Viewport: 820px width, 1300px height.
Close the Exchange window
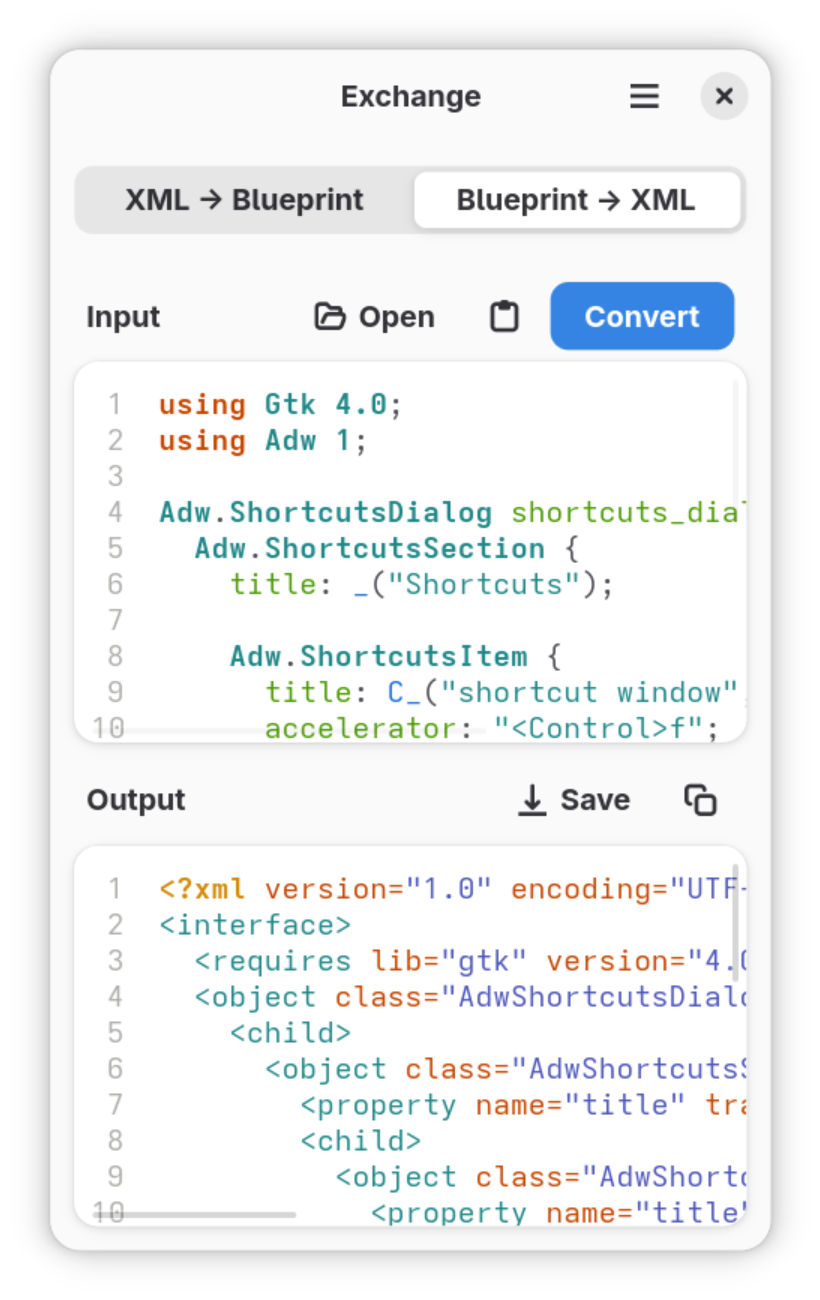coord(724,96)
